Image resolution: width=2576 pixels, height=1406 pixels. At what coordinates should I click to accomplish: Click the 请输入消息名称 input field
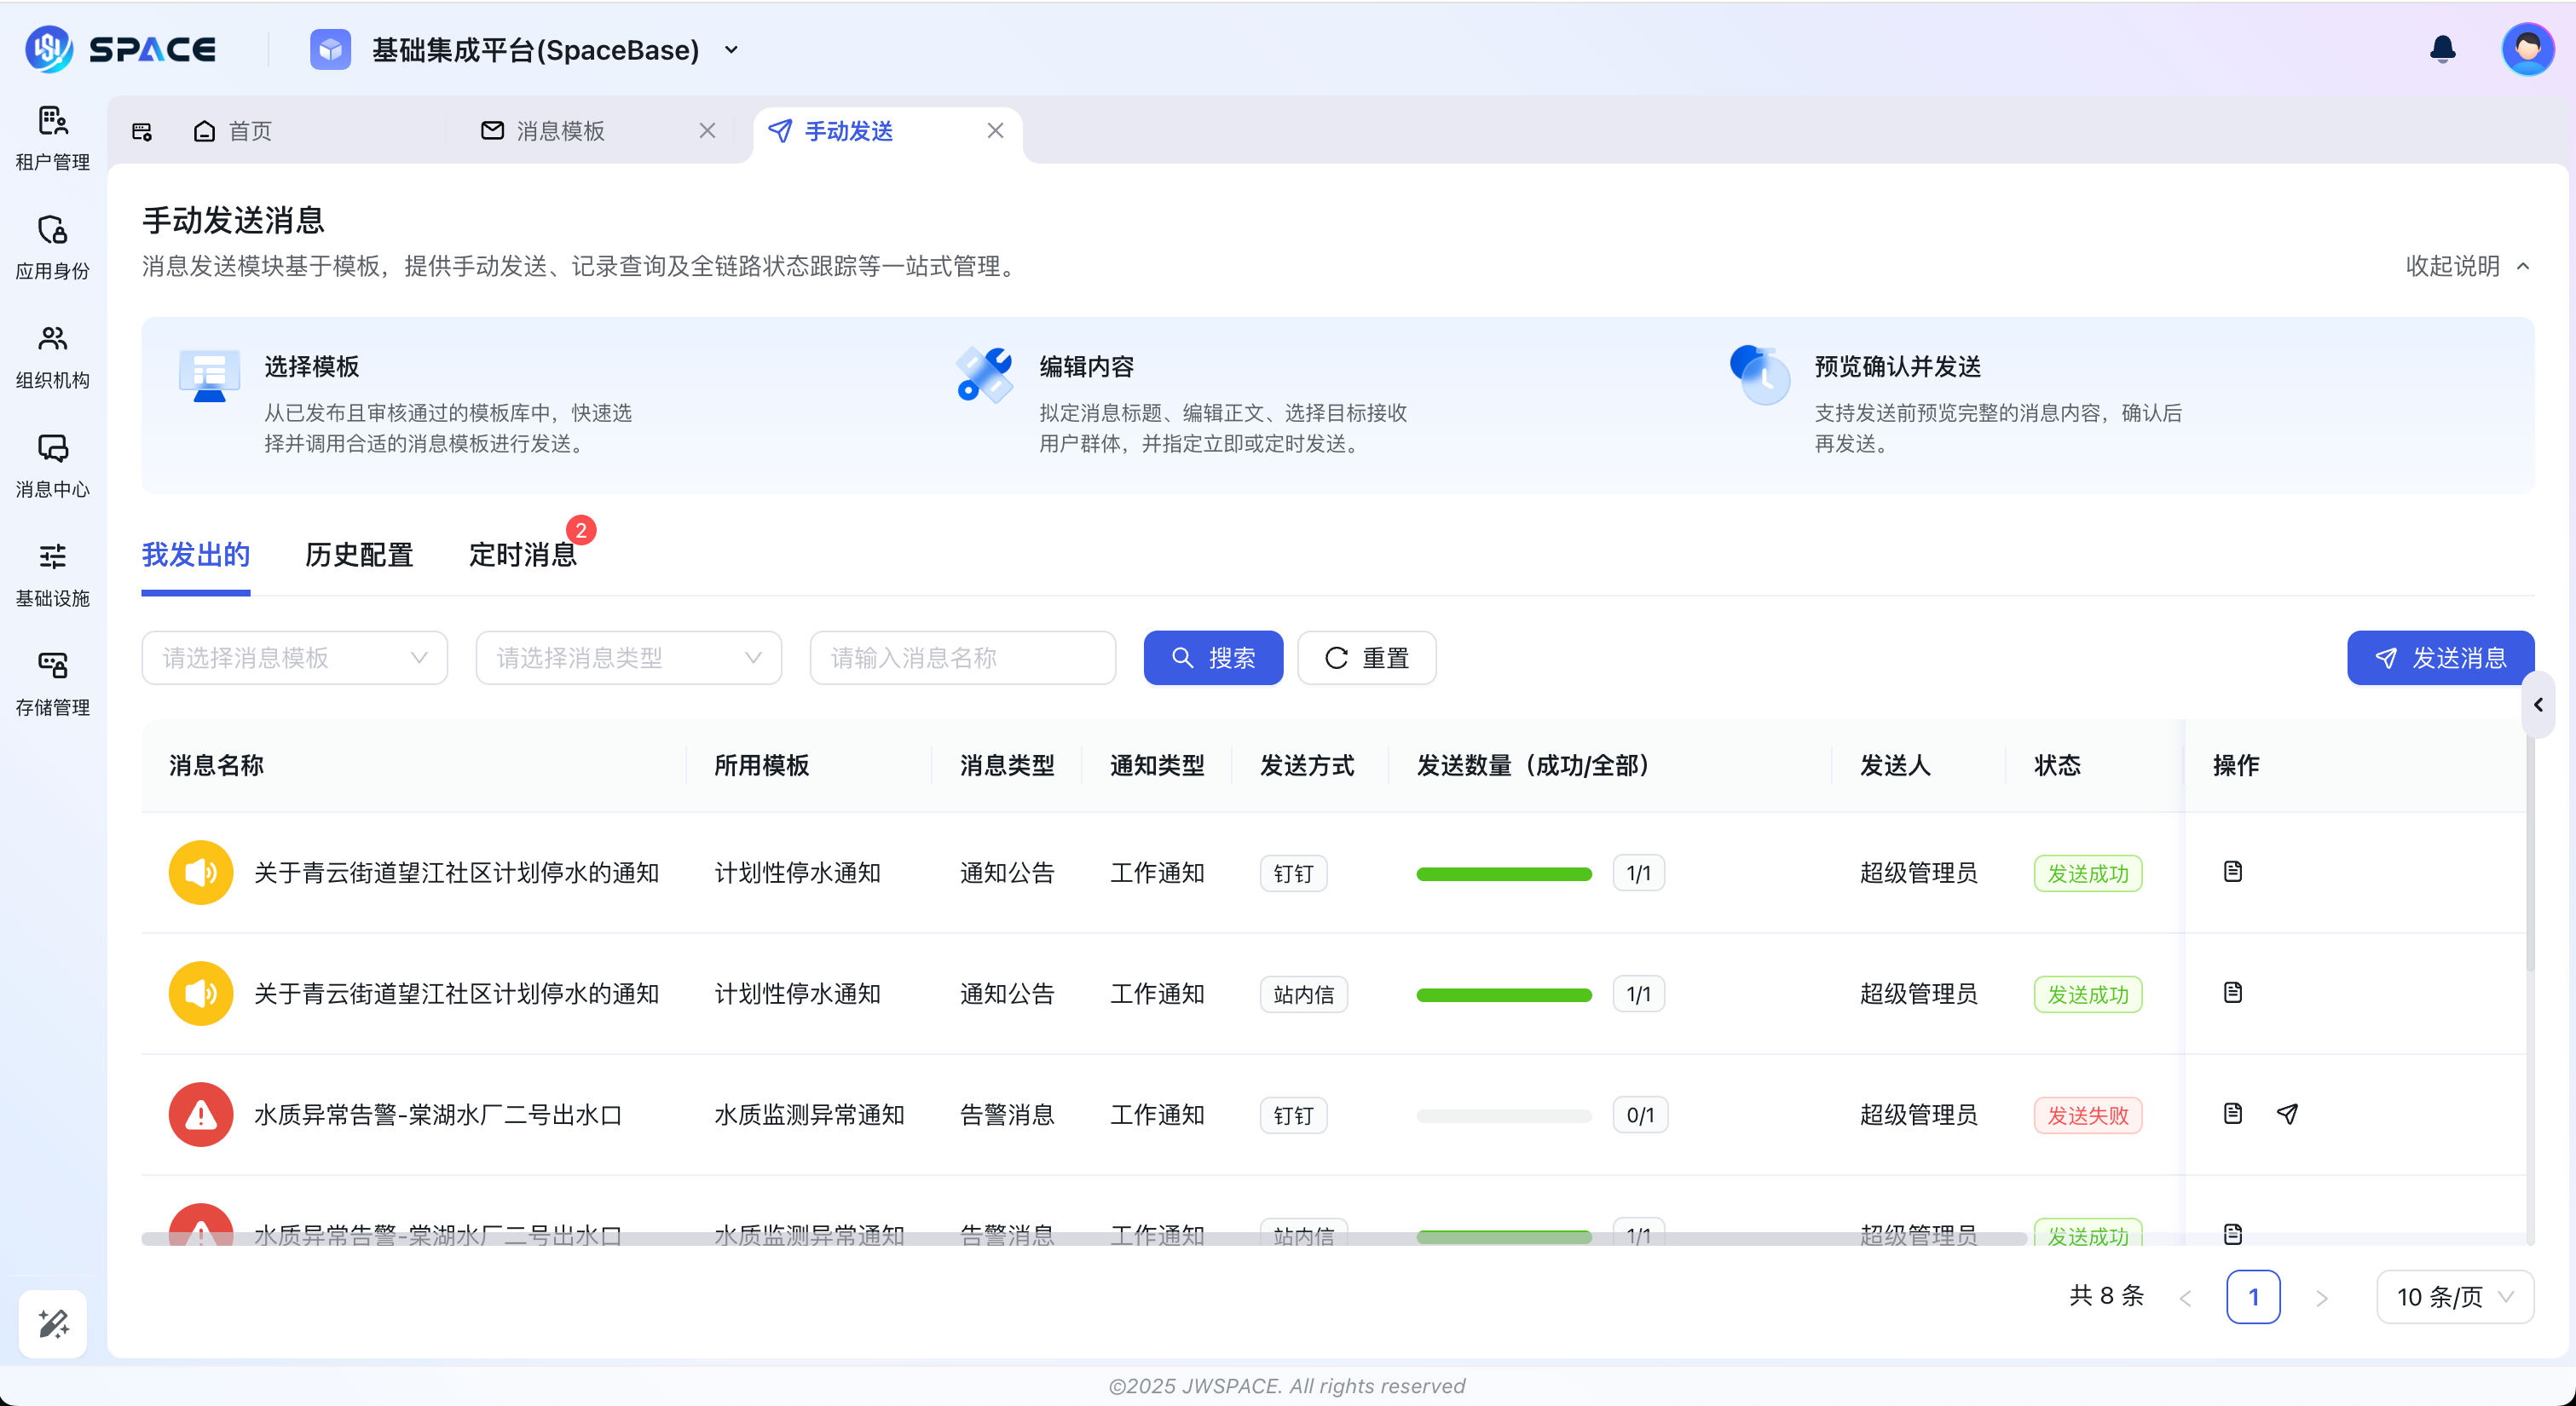pos(962,657)
